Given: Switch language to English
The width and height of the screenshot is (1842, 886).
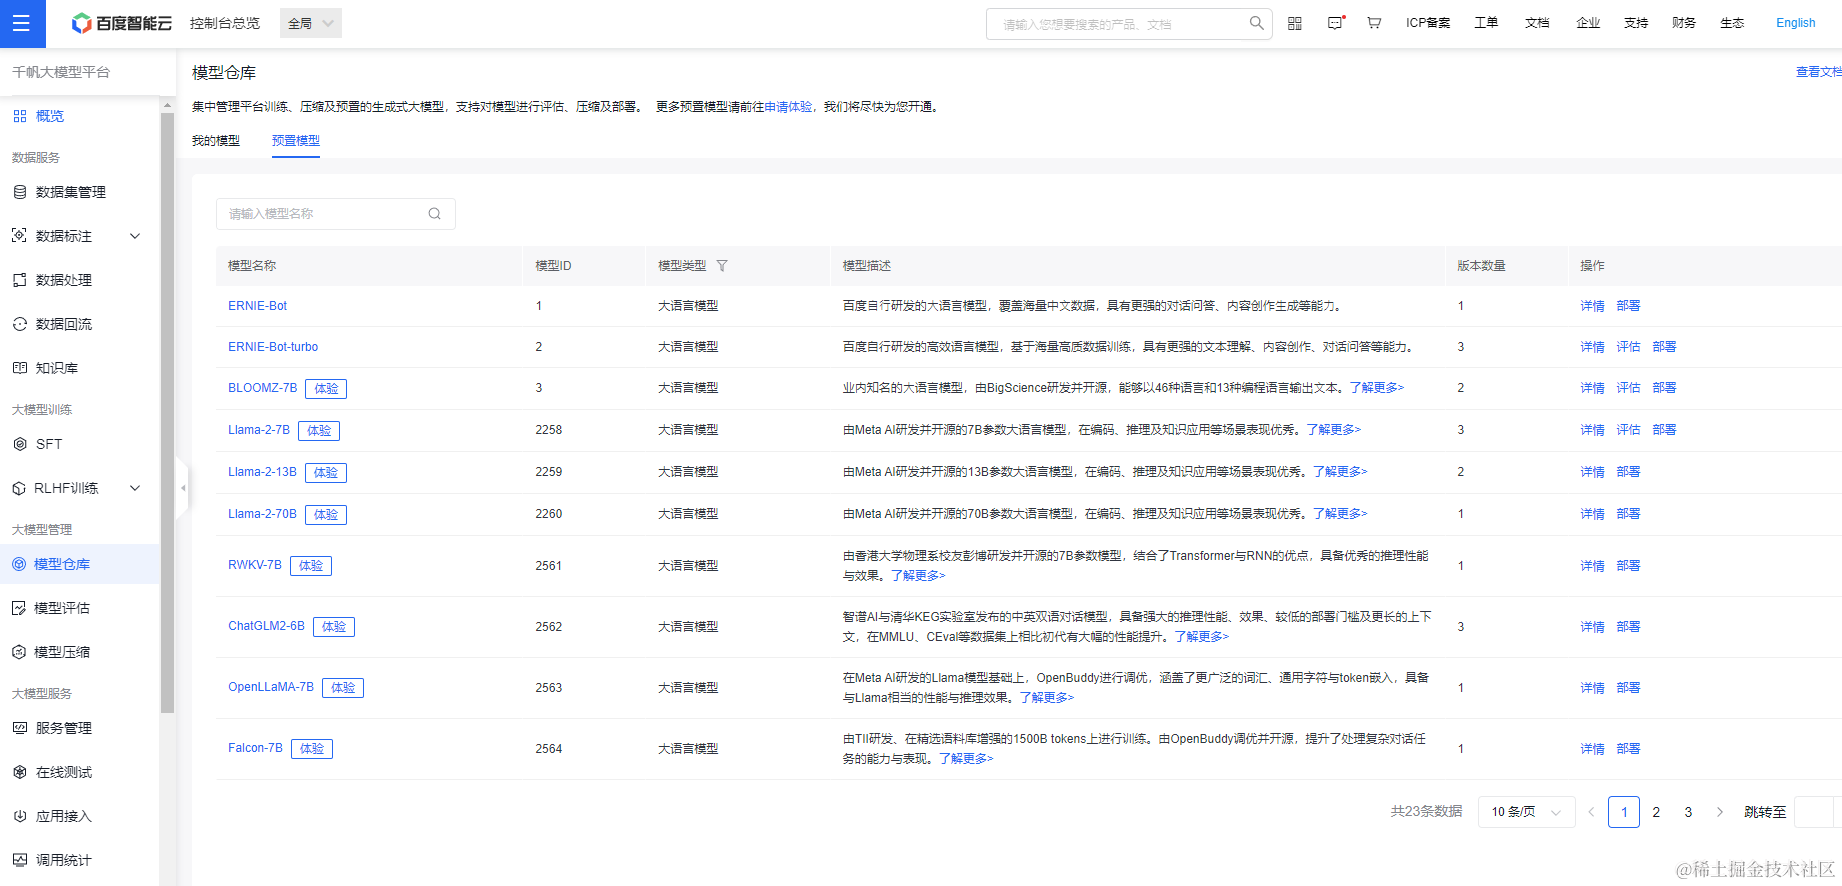Looking at the screenshot, I should (1796, 23).
